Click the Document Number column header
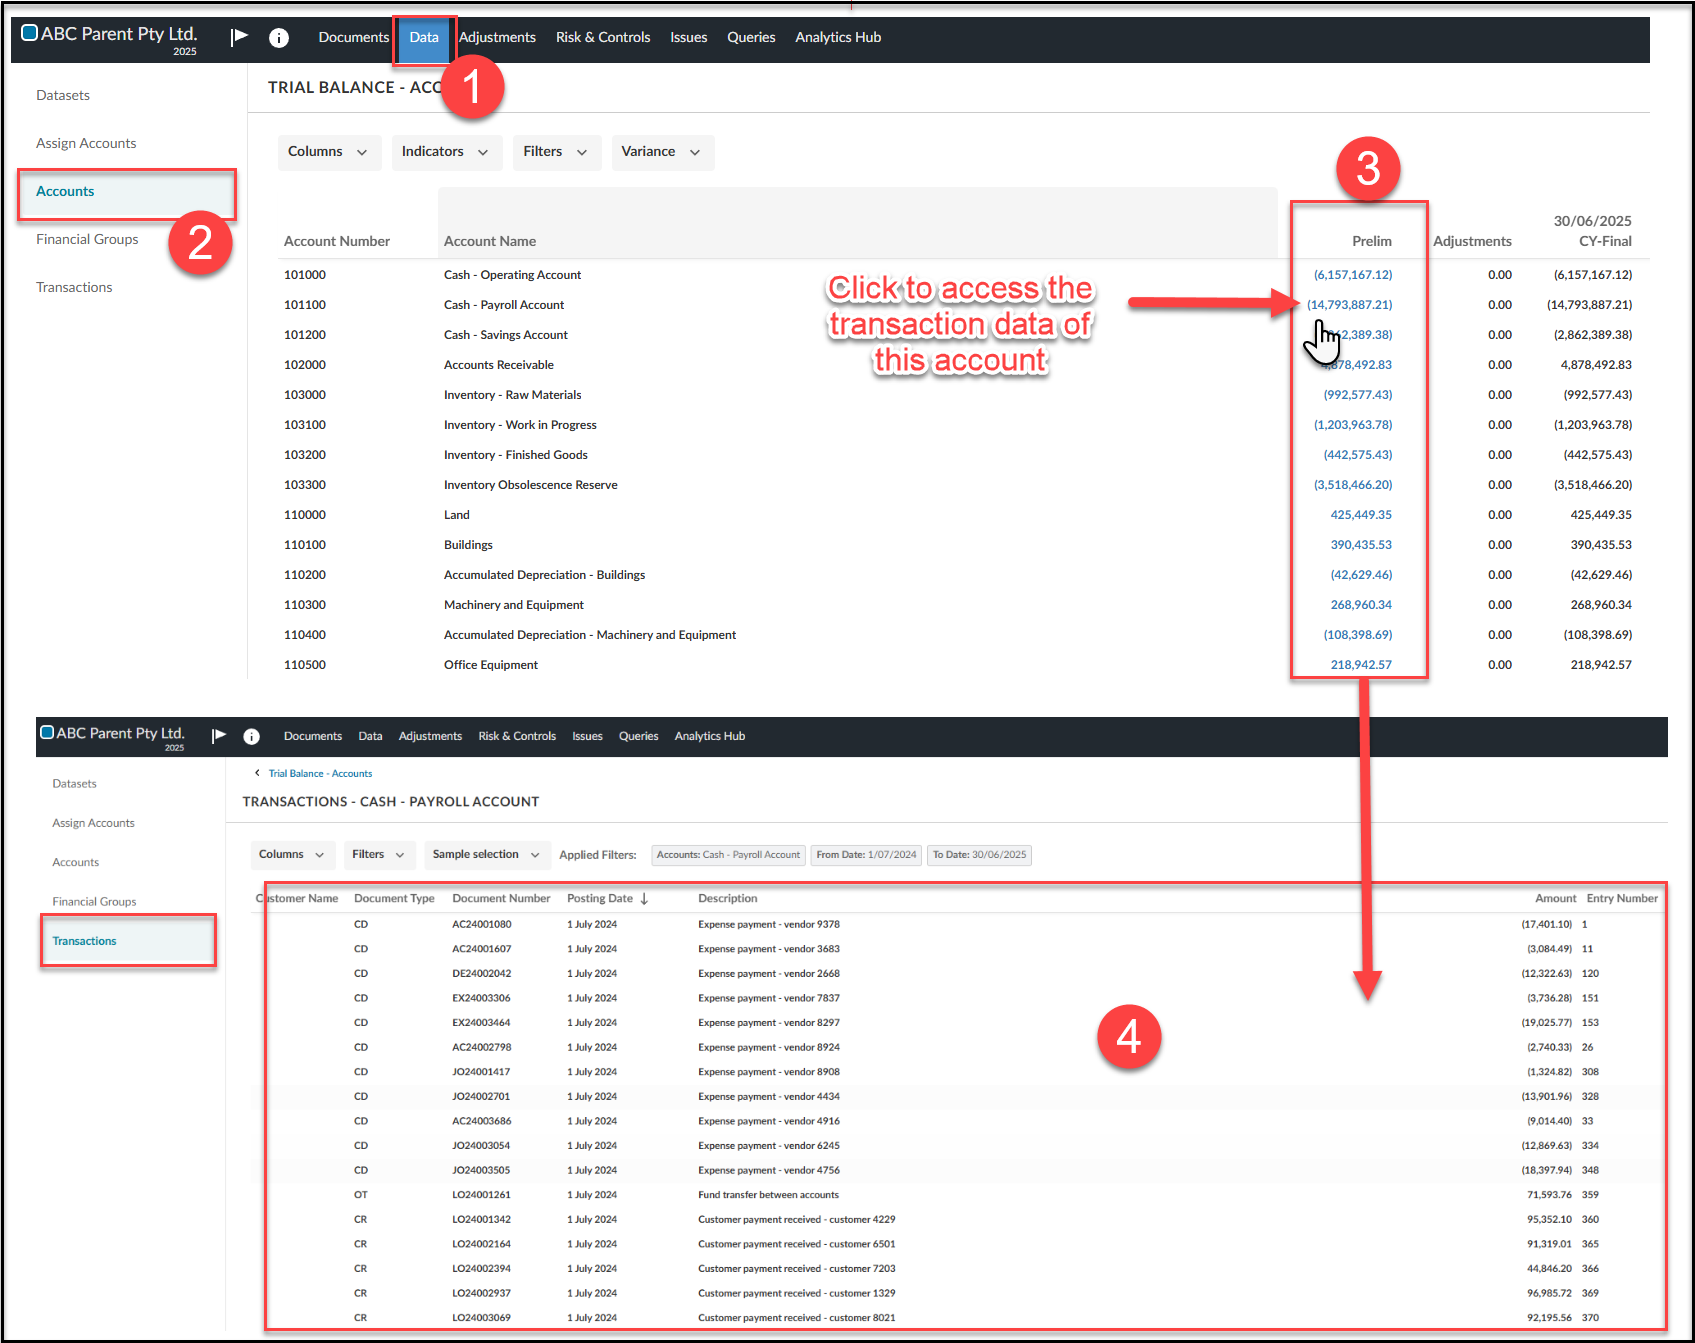Viewport: 1695px width, 1343px height. [501, 898]
